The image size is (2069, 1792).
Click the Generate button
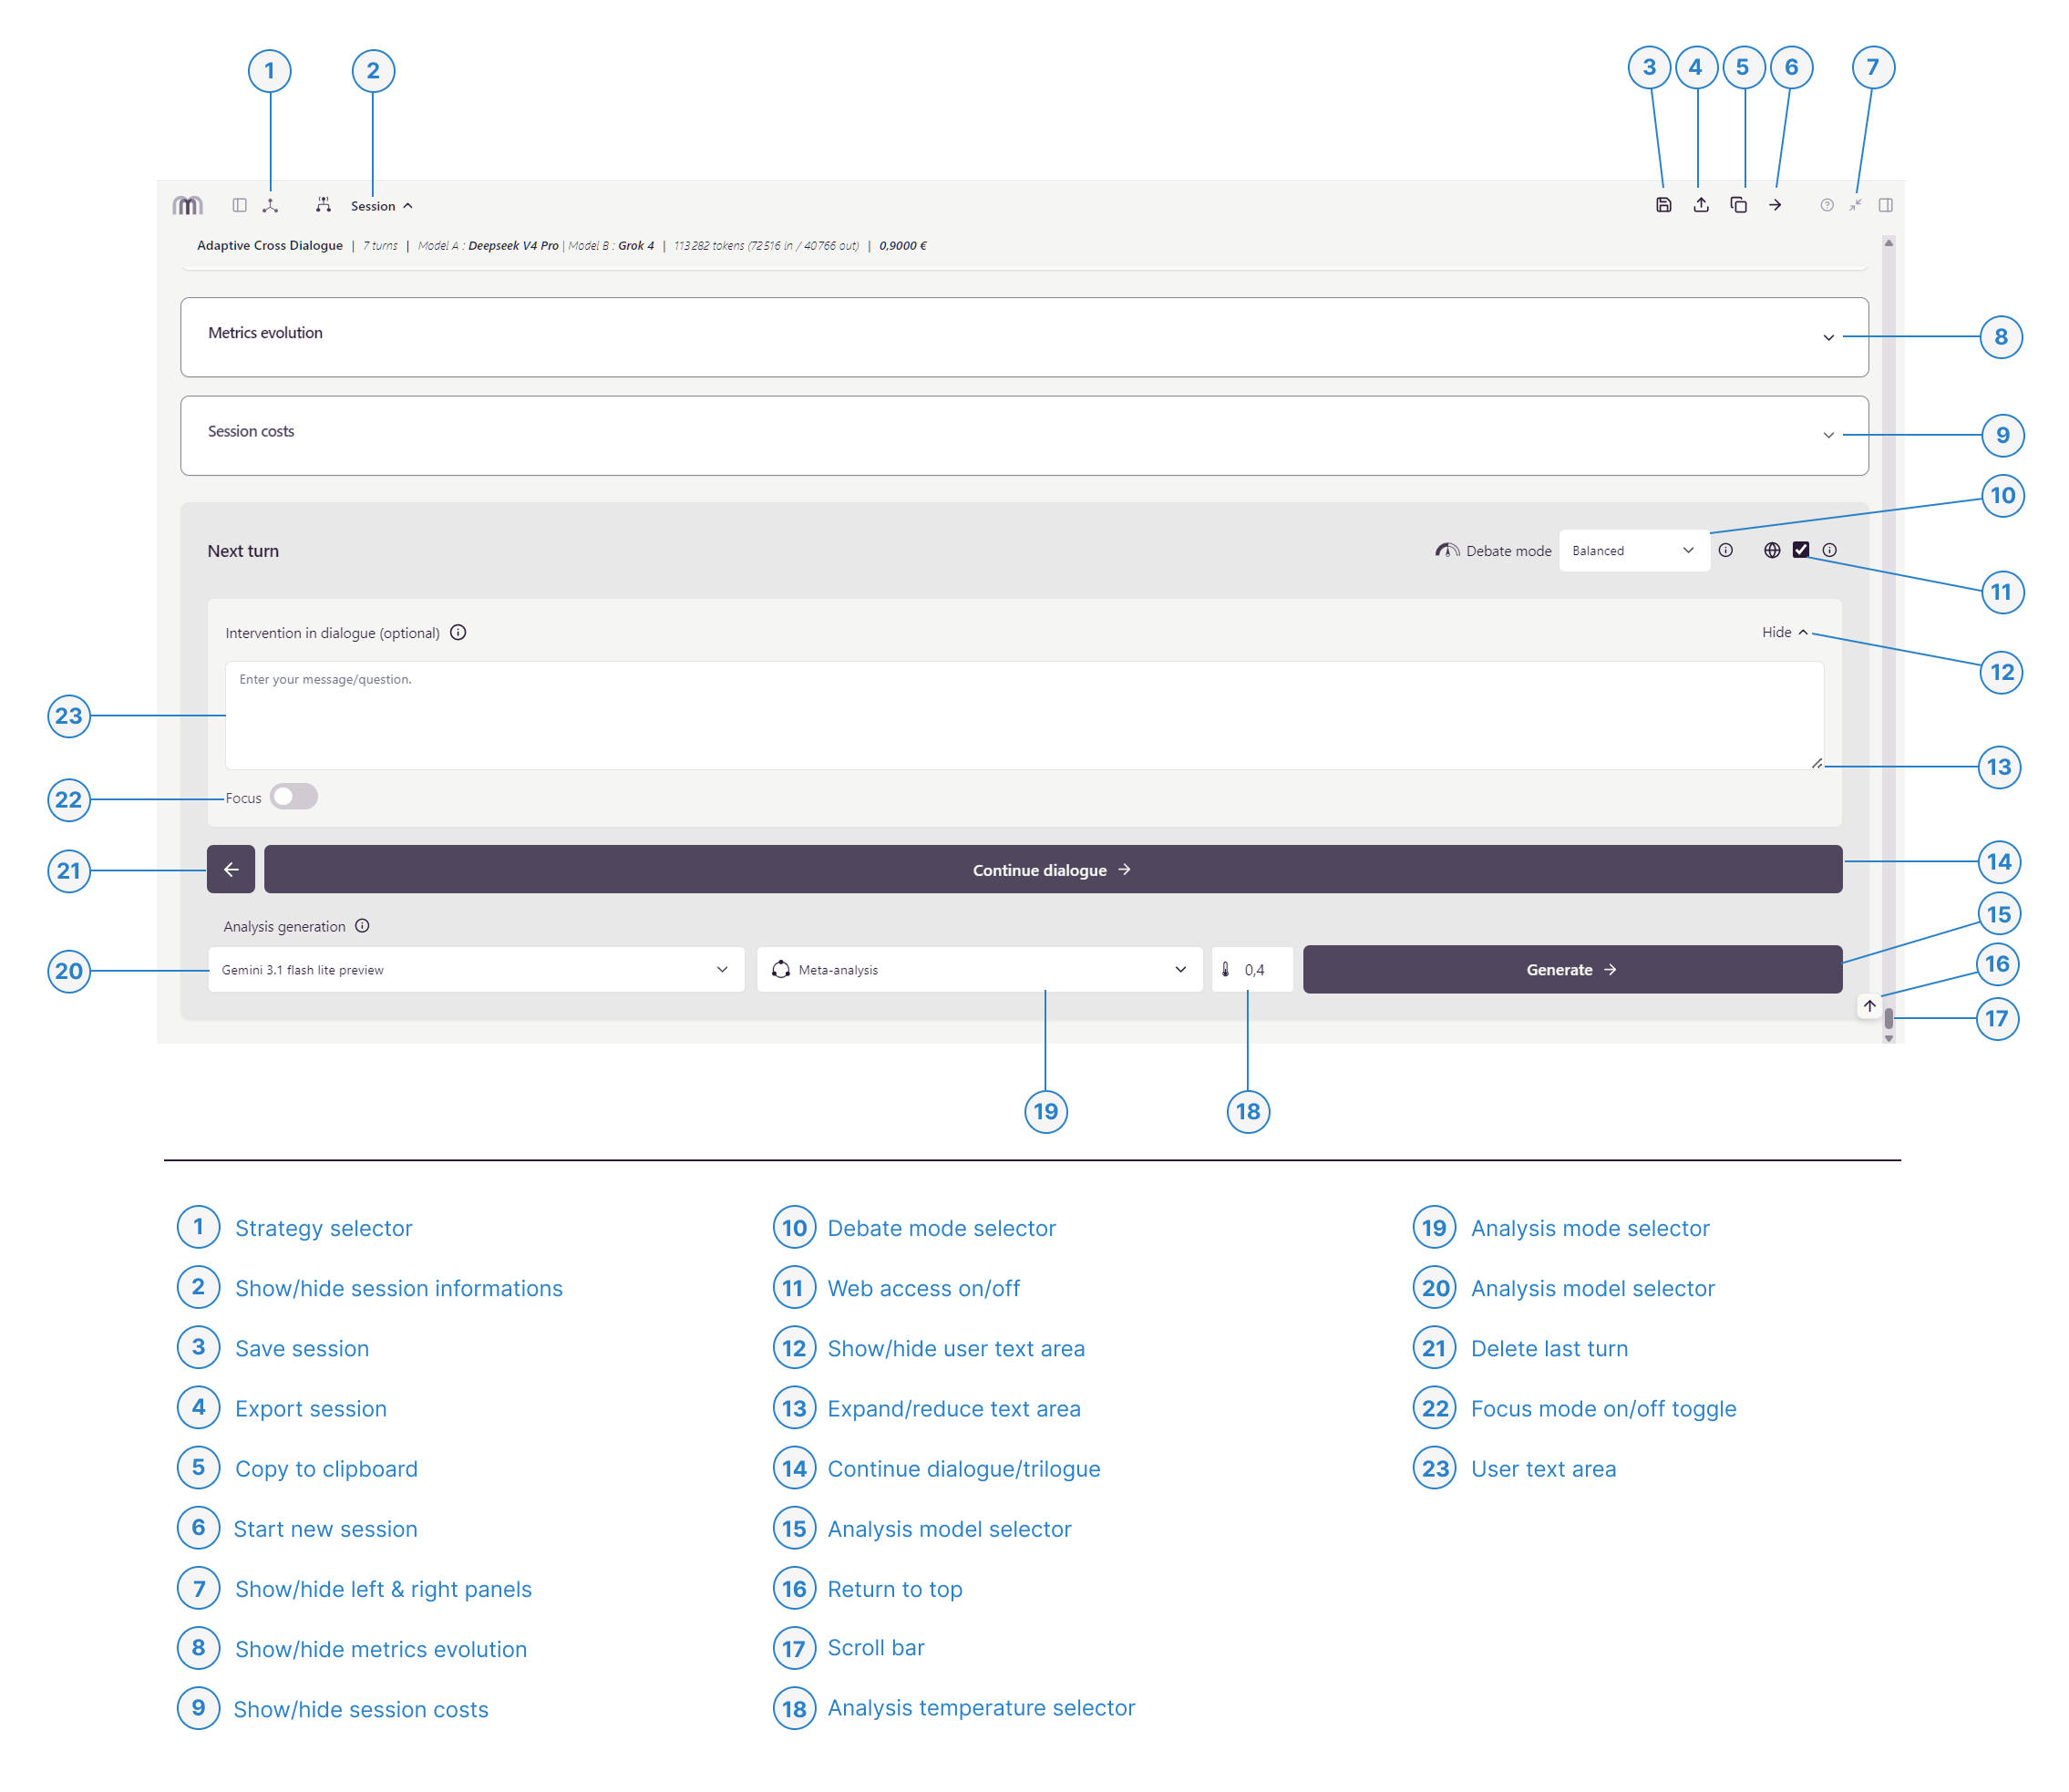click(1572, 969)
